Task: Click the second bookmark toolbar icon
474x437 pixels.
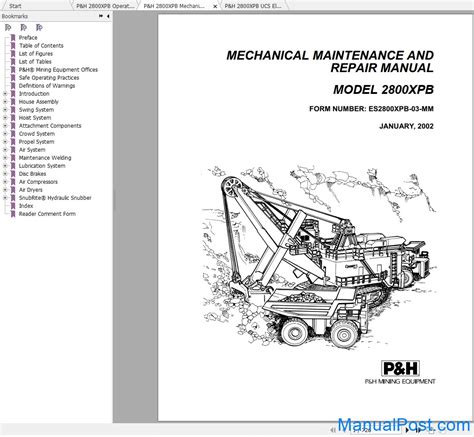Action: [23, 27]
